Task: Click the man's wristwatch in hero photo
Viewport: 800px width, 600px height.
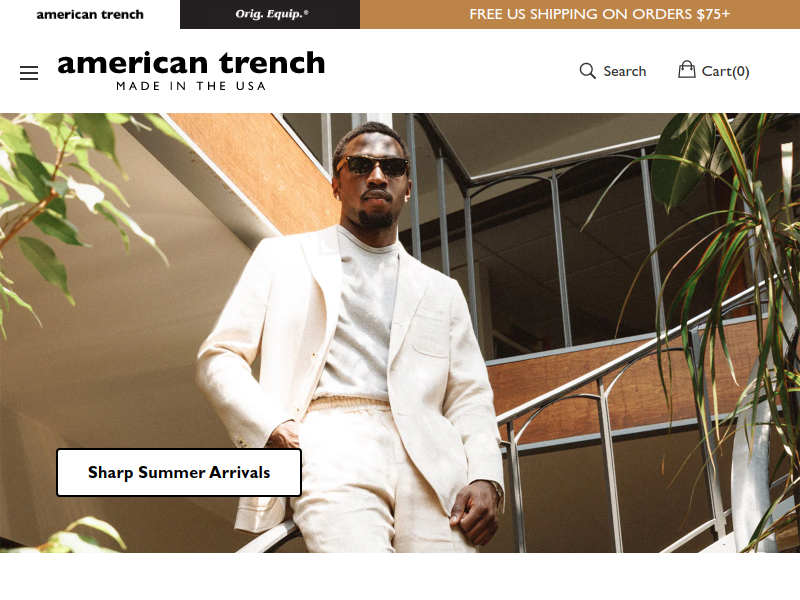Action: click(496, 490)
